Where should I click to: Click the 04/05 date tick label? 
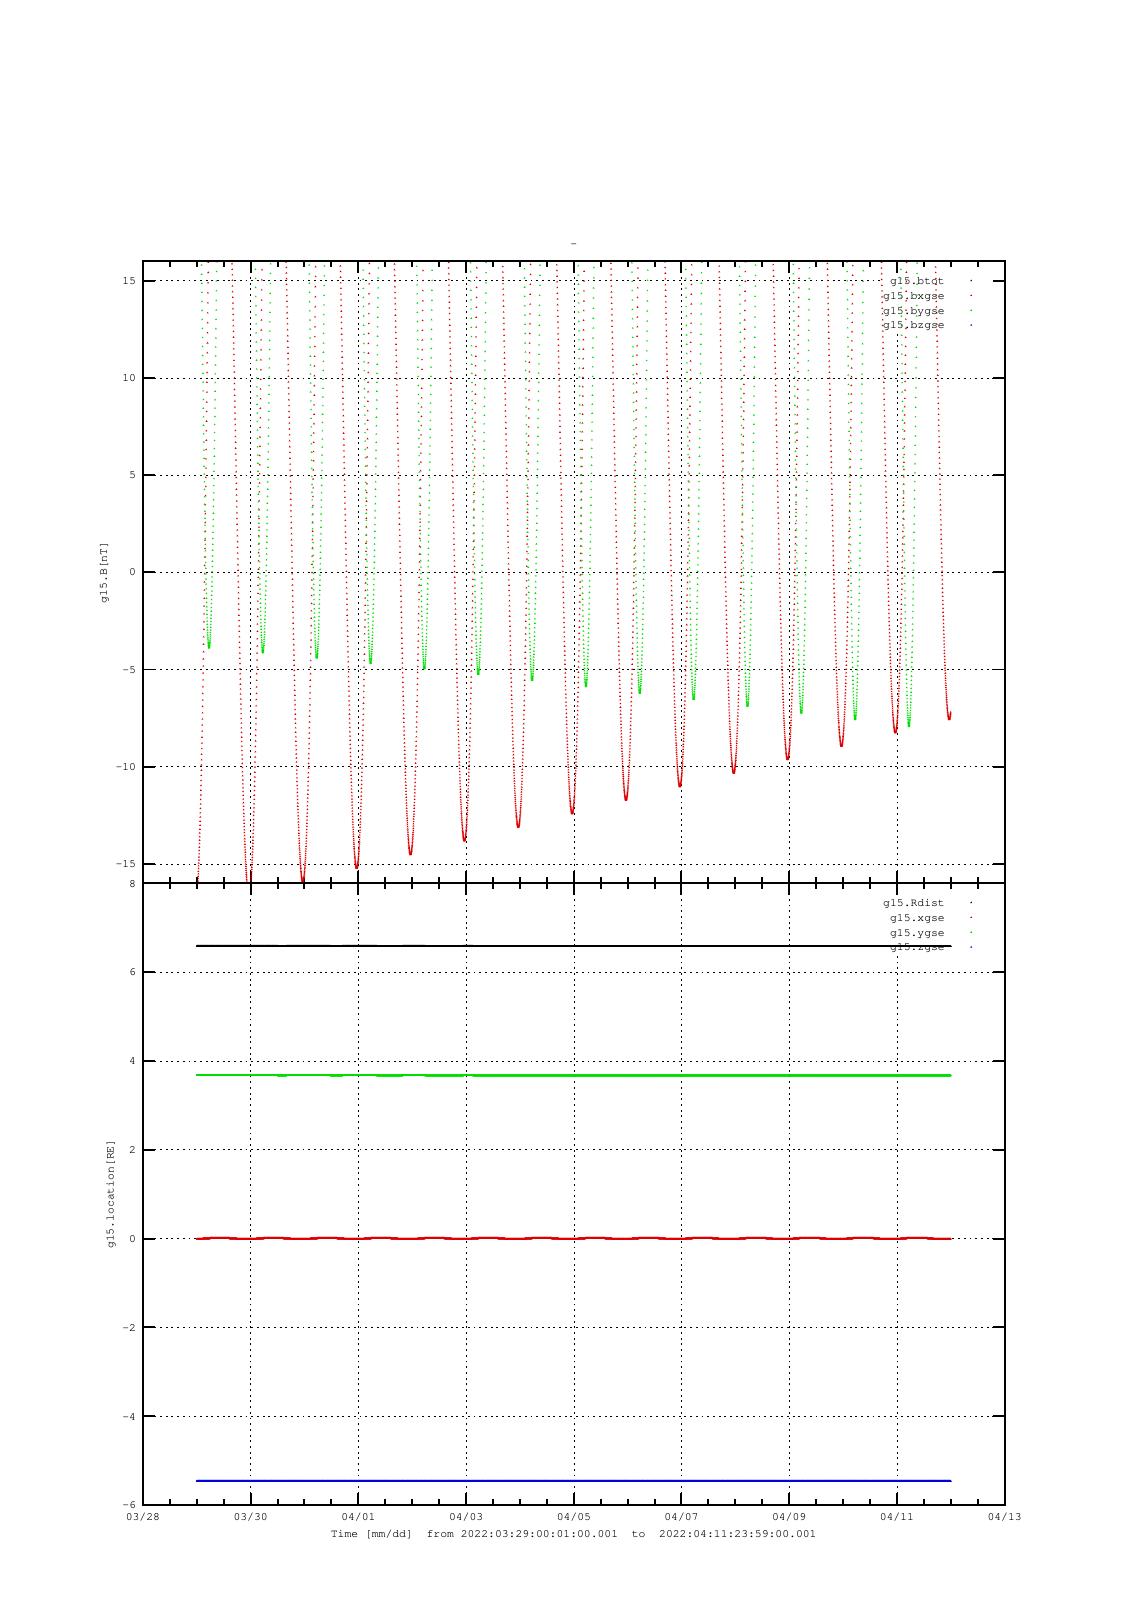pyautogui.click(x=573, y=1517)
